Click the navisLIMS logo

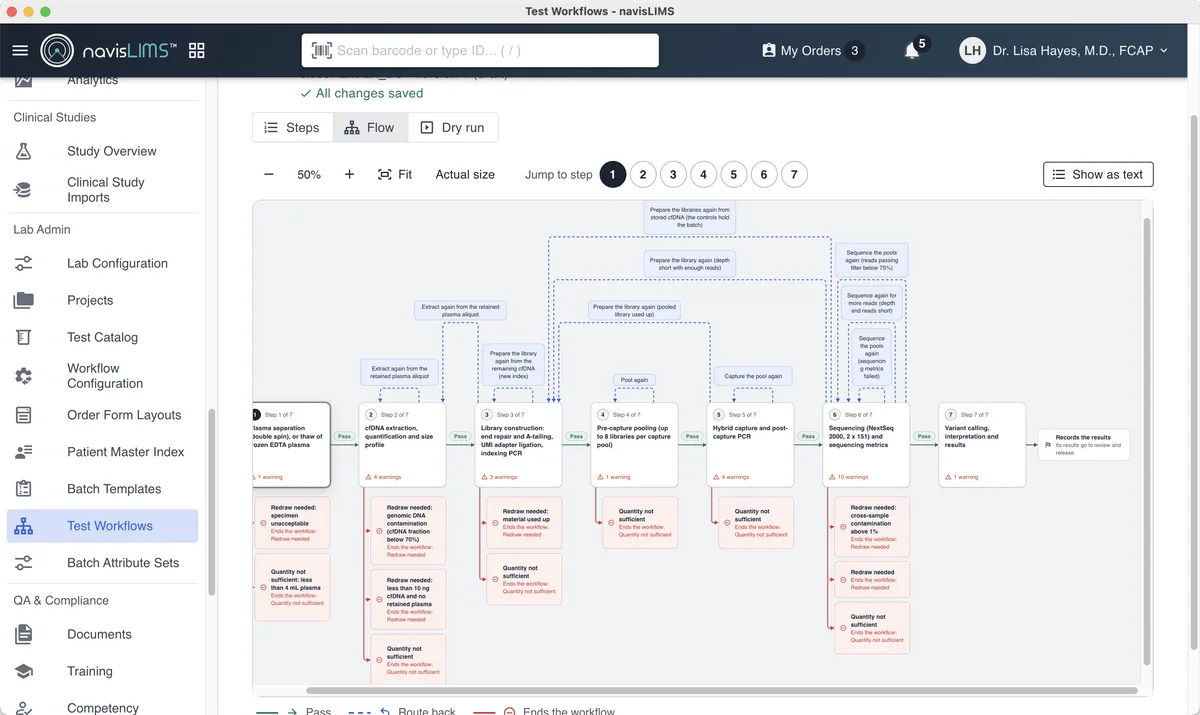click(x=109, y=50)
